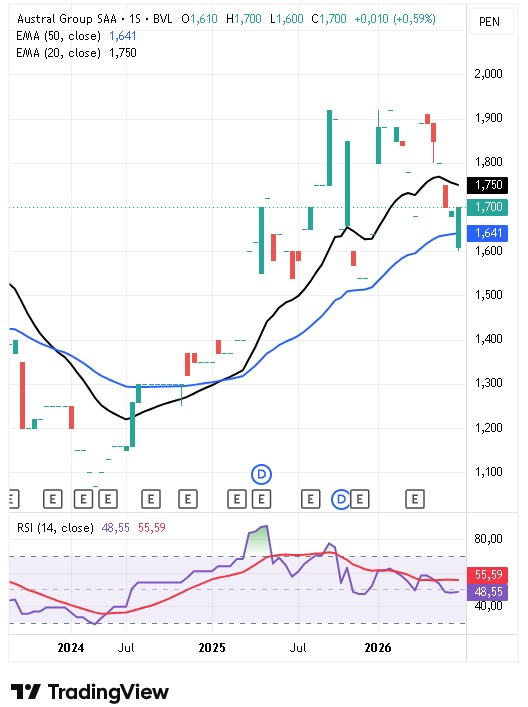Click the TradingView logo
528x707 pixels.
[x=89, y=691]
